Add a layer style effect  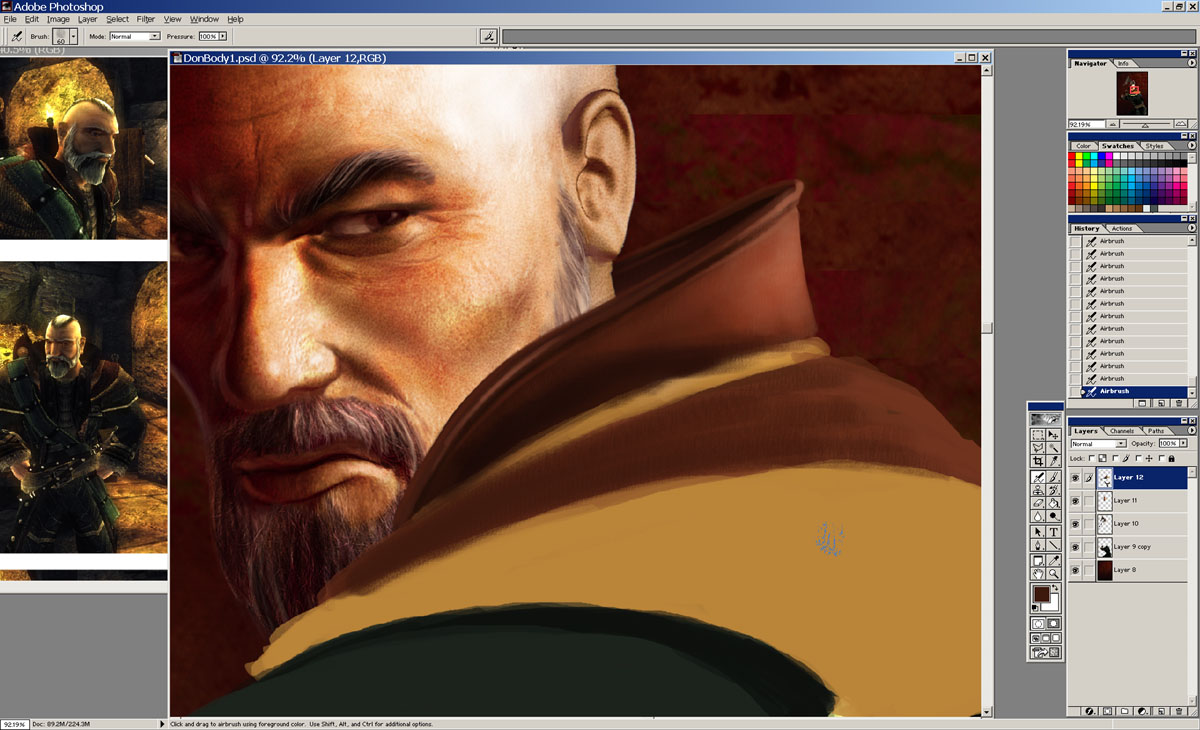coord(1090,712)
